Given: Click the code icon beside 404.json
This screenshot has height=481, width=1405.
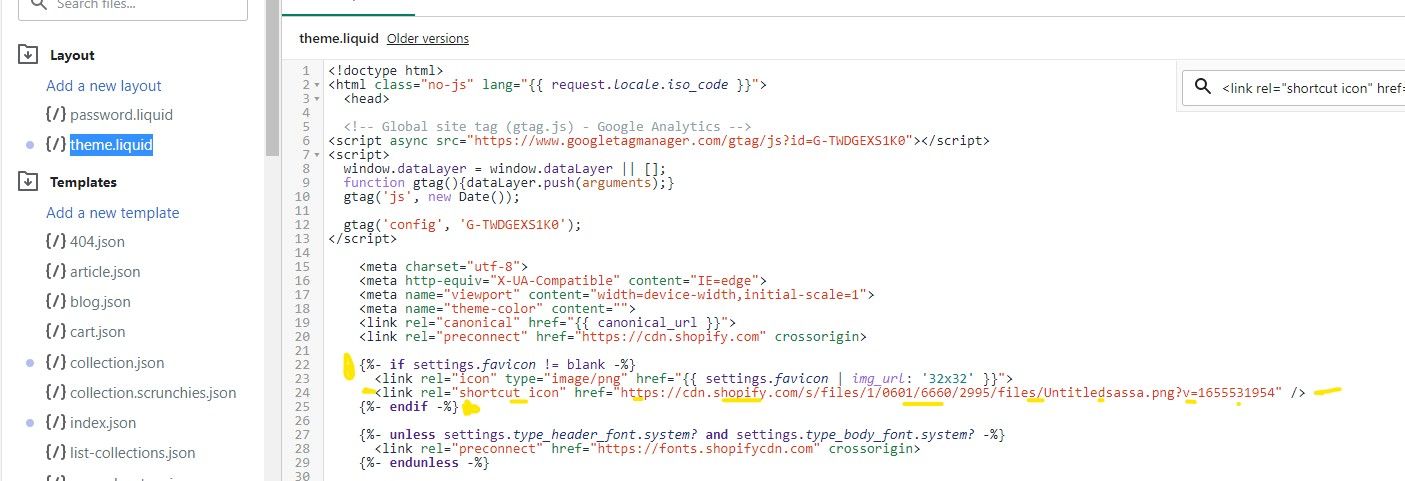Looking at the screenshot, I should (55, 242).
